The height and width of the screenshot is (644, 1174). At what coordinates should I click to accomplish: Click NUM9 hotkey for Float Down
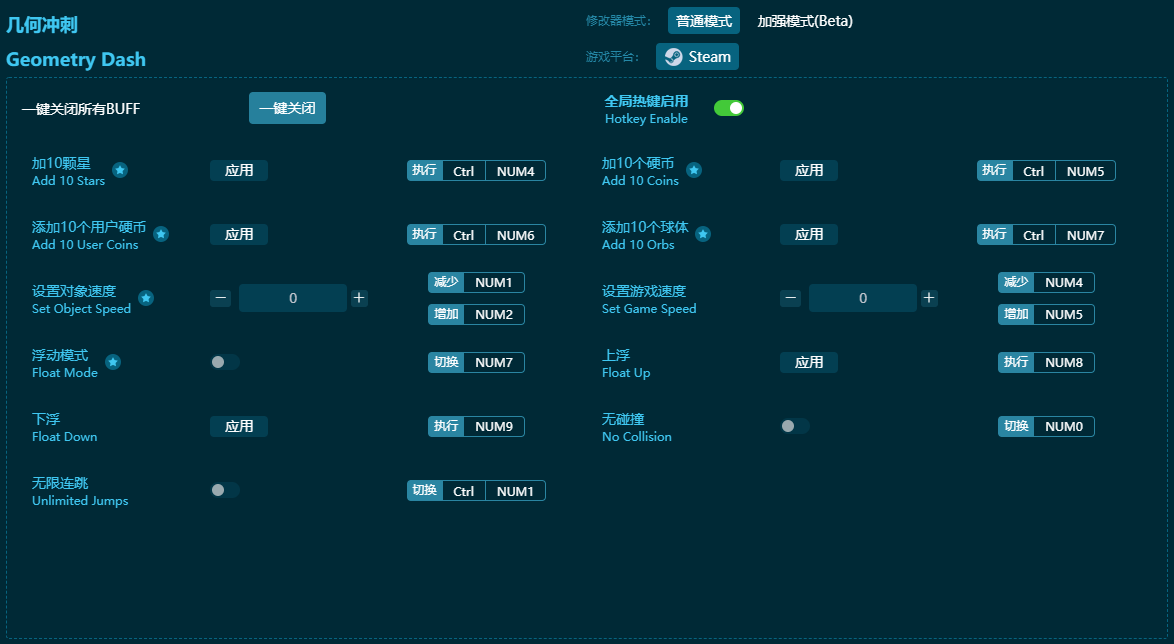(x=494, y=427)
